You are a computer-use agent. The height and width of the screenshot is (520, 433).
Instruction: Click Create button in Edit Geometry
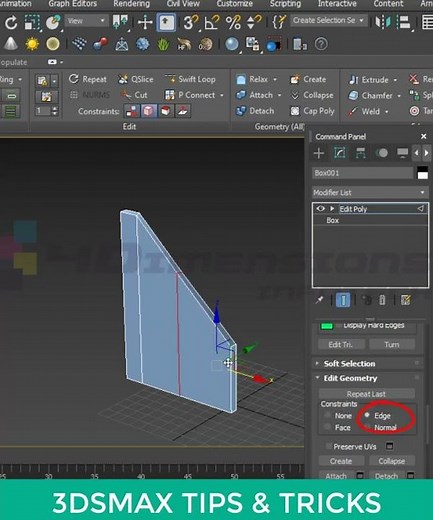341,461
